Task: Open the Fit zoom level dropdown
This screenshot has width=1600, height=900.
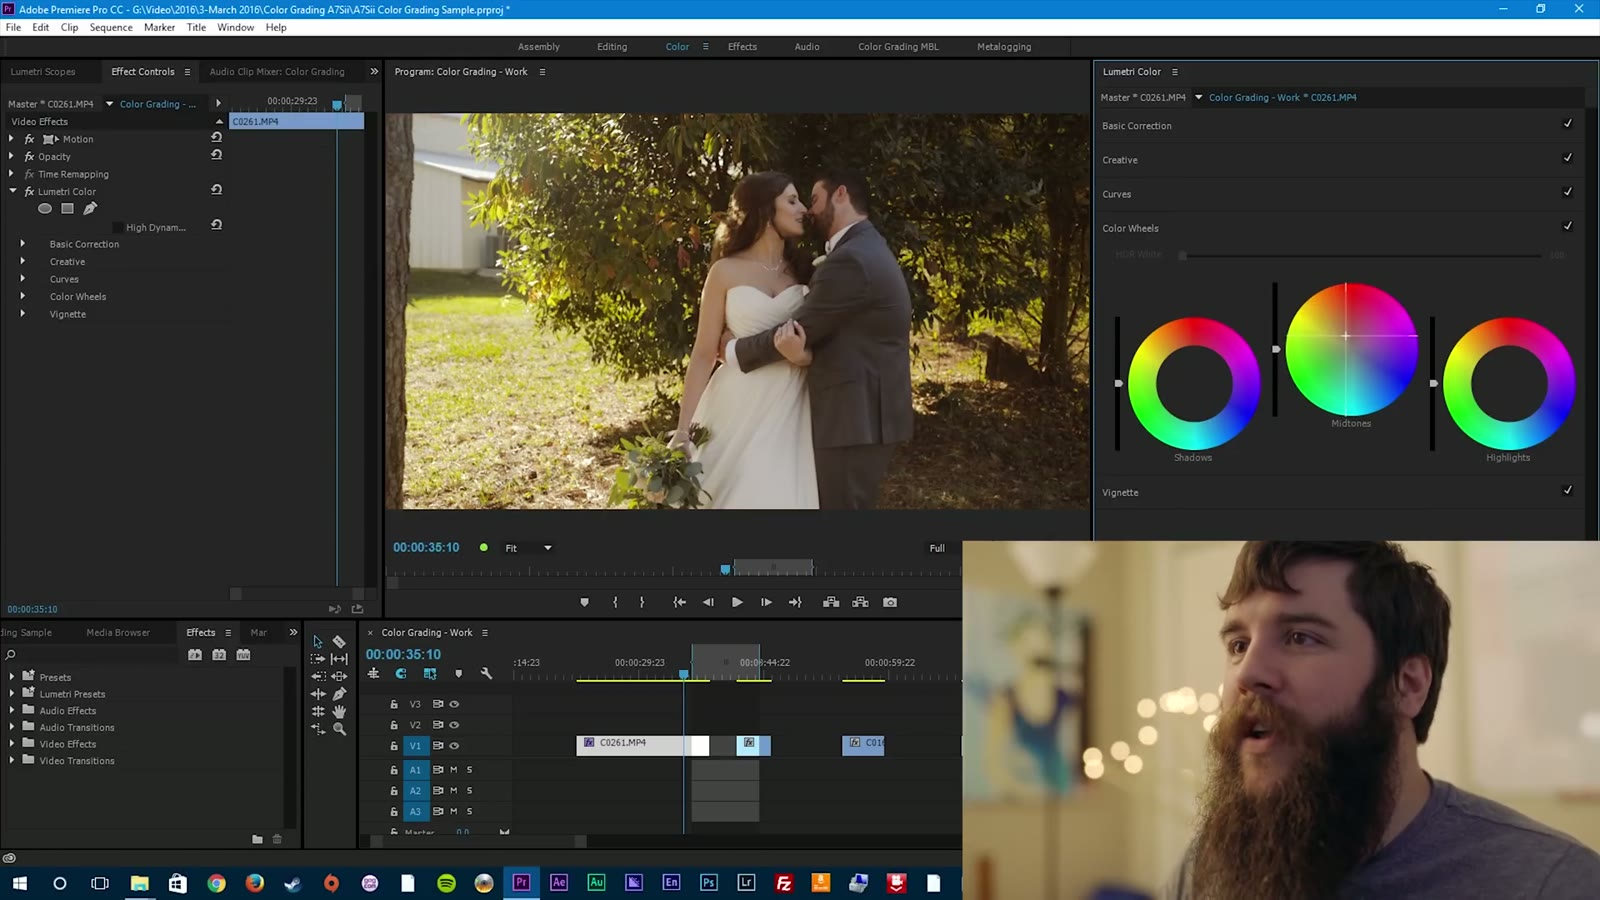Action: [x=529, y=548]
